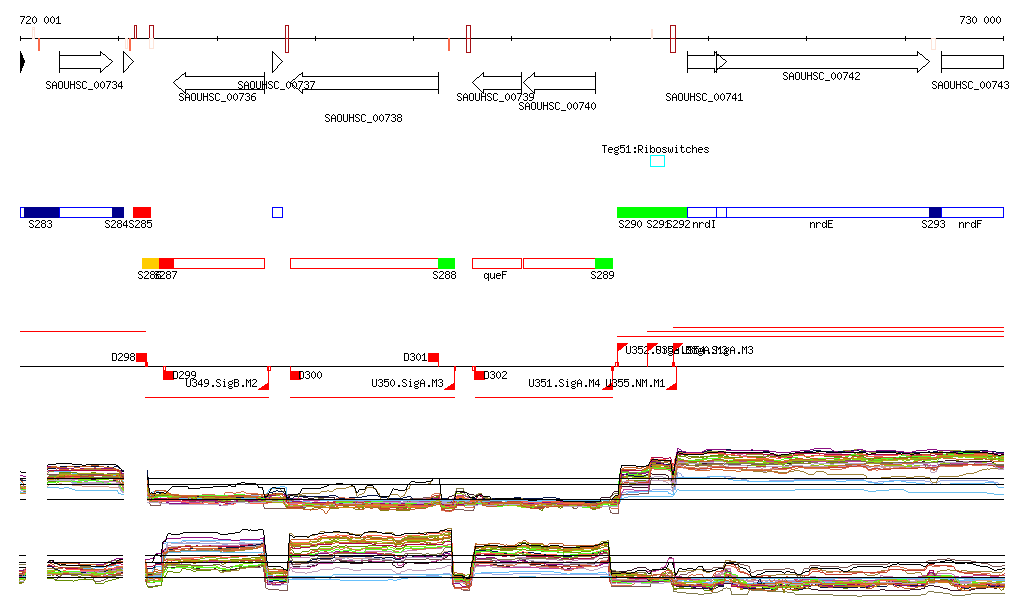Select the long SAOUHSC_00738 gene arrow
This screenshot has width=1024, height=611.
pyautogui.click(x=364, y=83)
